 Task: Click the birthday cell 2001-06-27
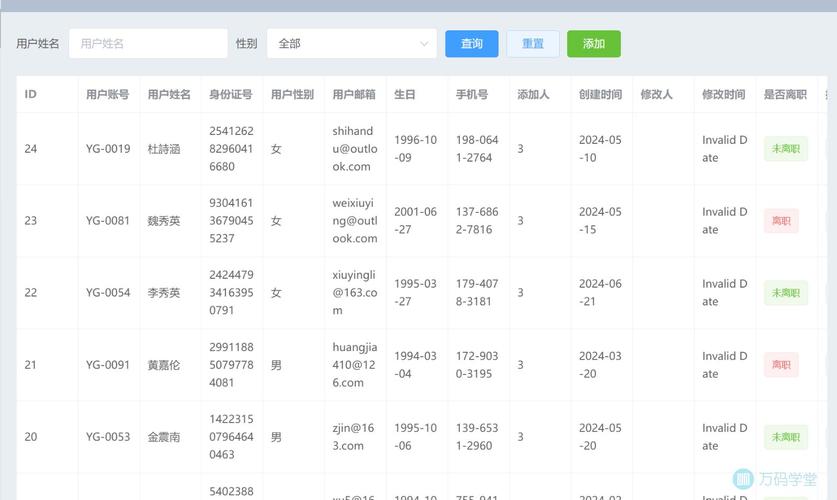coord(415,221)
